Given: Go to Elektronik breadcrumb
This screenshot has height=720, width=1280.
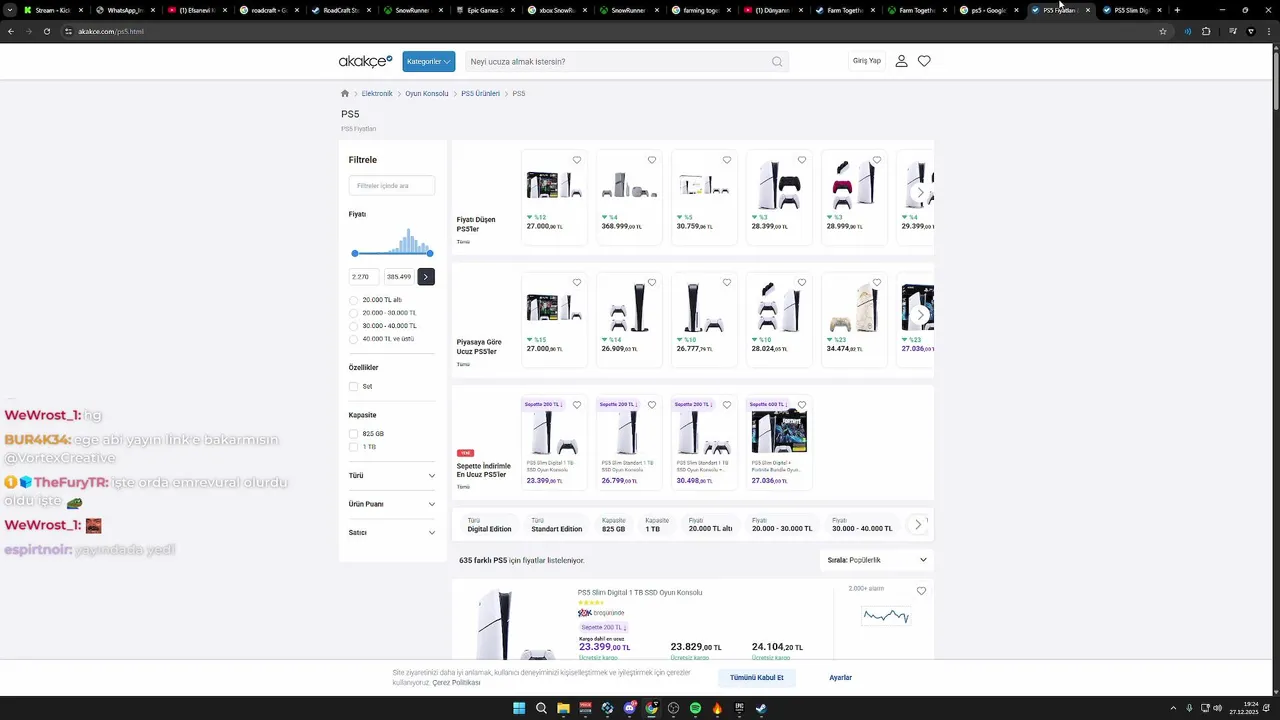Looking at the screenshot, I should click(377, 93).
